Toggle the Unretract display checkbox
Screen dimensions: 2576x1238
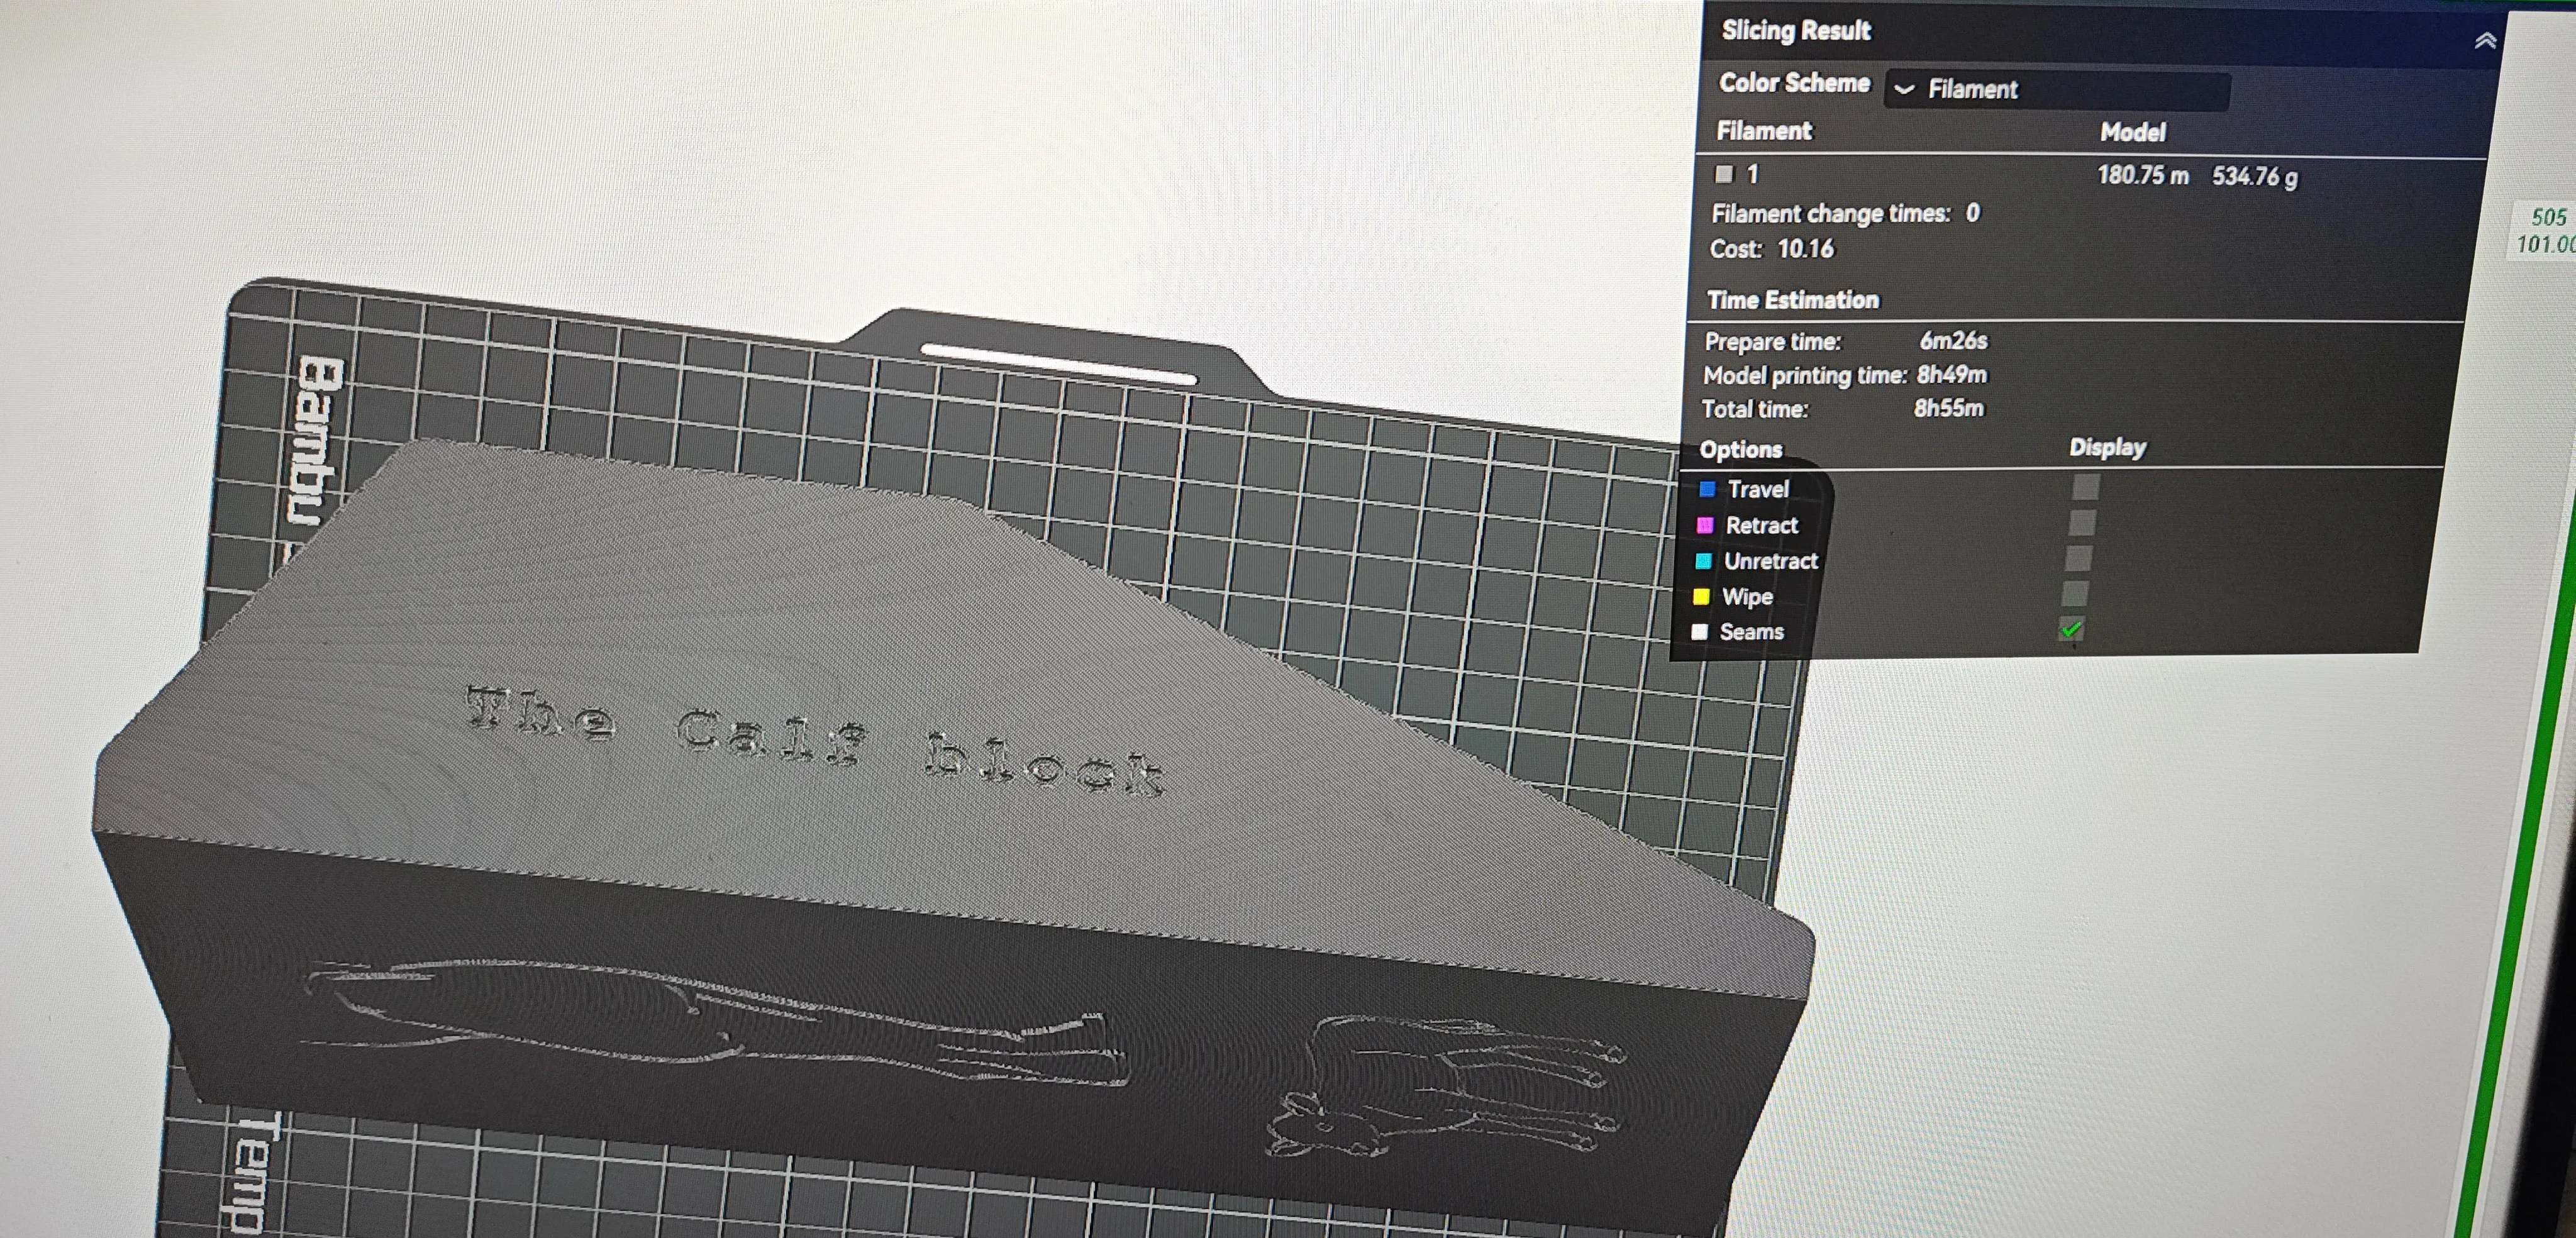pos(2078,558)
